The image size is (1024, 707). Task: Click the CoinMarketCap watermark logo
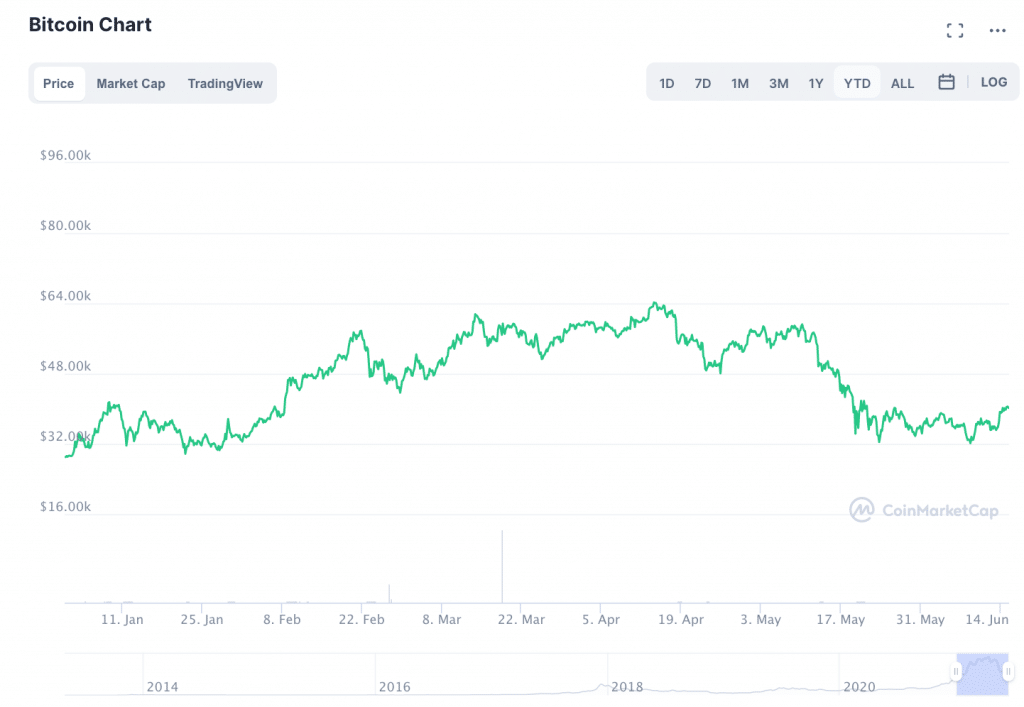[x=924, y=510]
